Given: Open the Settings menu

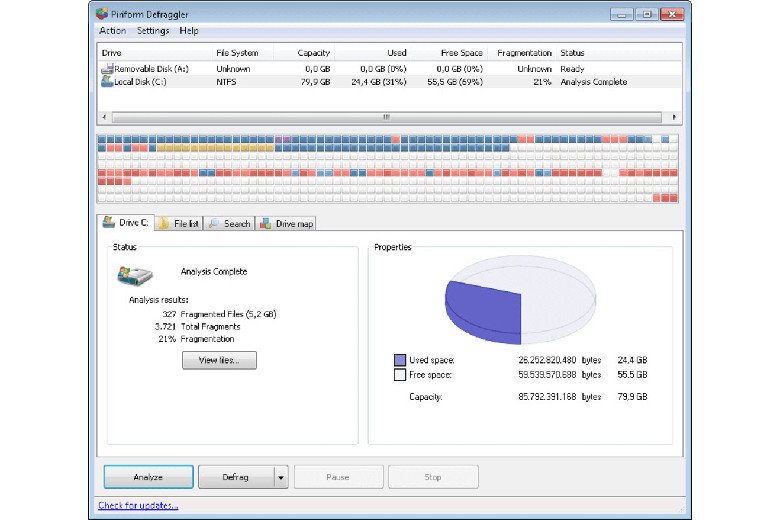Looking at the screenshot, I should click(153, 30).
